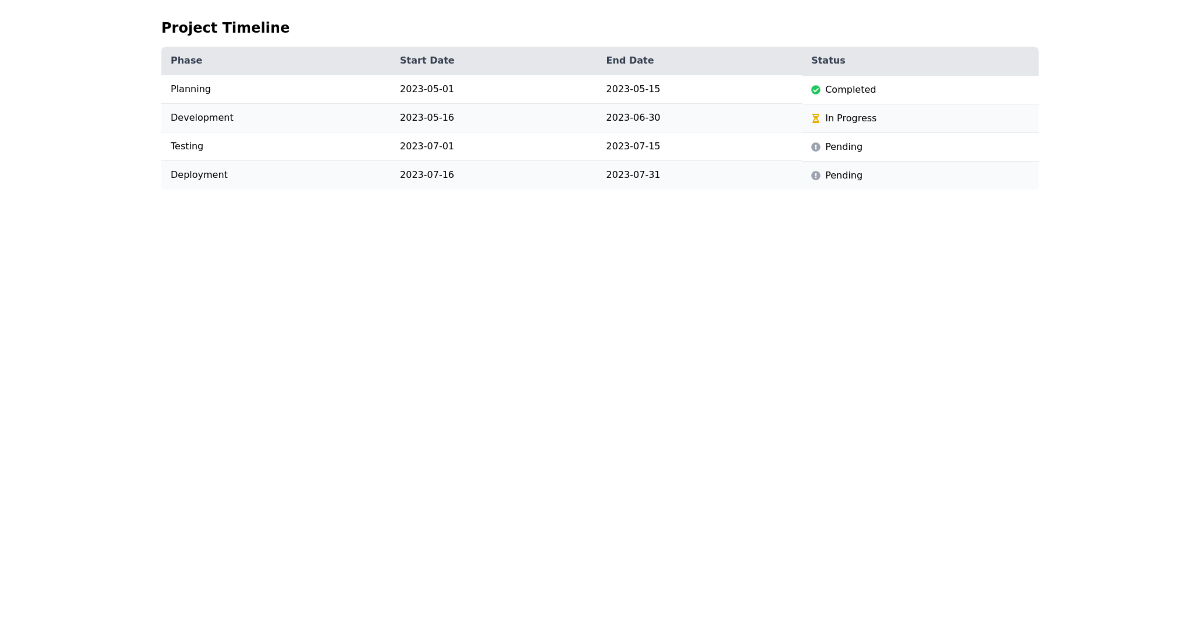
Task: Click the End Date column header
Action: (x=630, y=60)
